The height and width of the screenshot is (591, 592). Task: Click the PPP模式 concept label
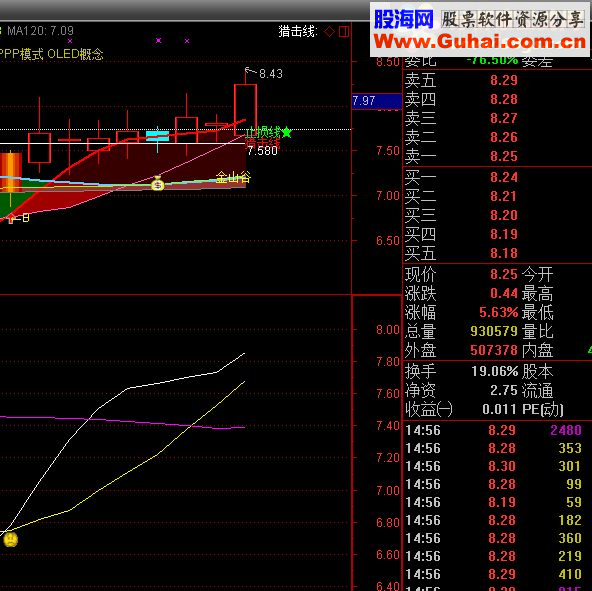click(x=22, y=54)
